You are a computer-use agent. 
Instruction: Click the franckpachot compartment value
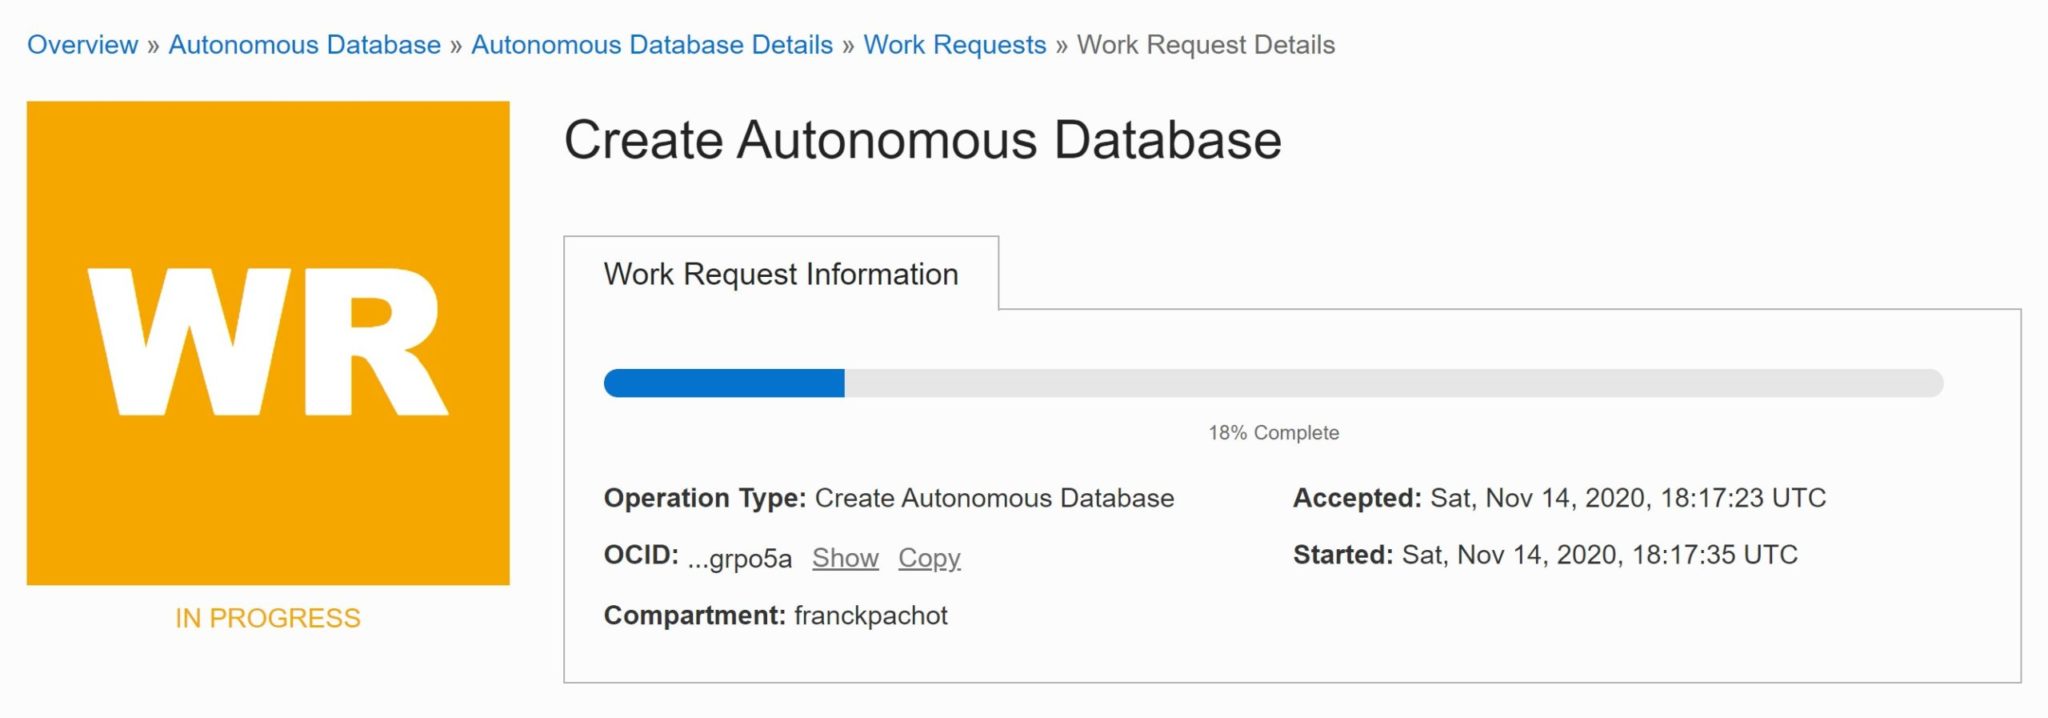coord(871,615)
